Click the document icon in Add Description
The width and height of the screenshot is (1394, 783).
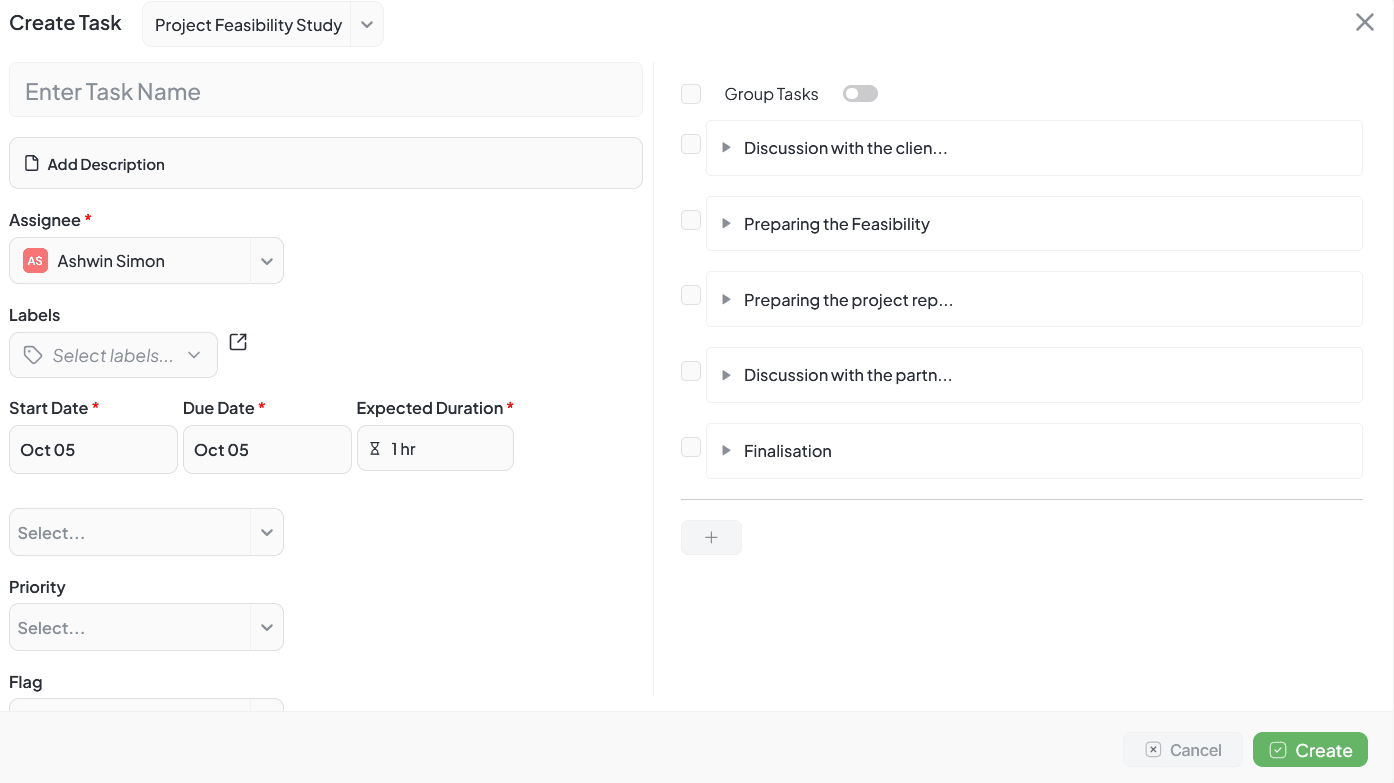click(x=30, y=163)
